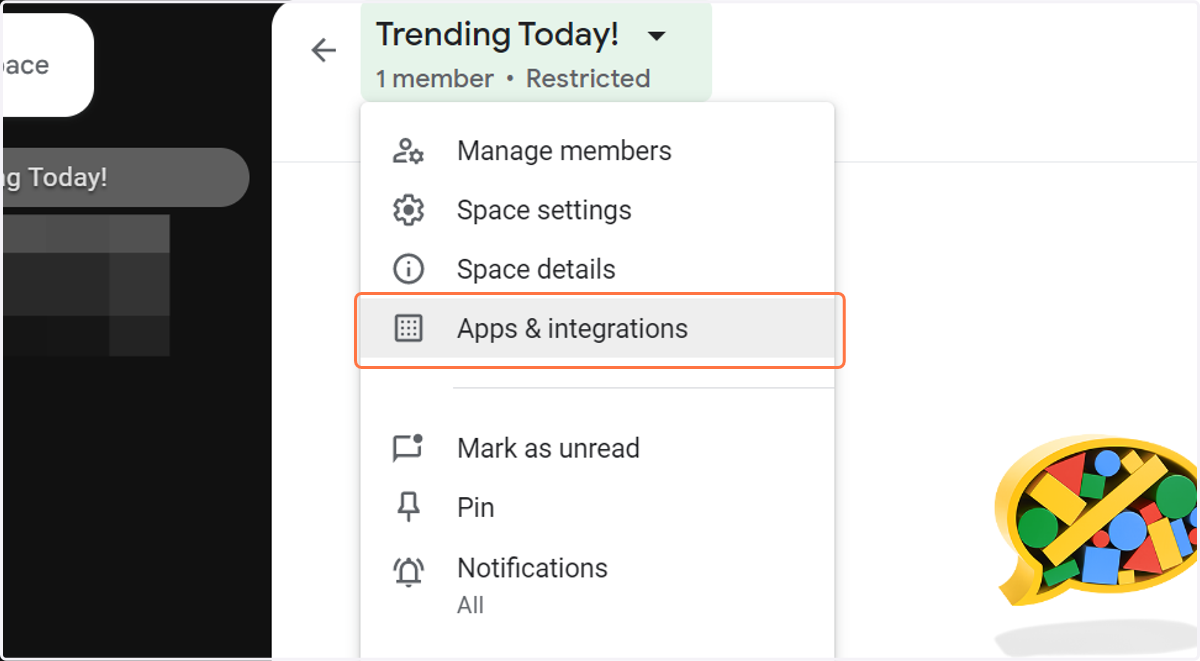Click the Notifications bell icon
Screen dimensions: 1200x661
coord(408,572)
